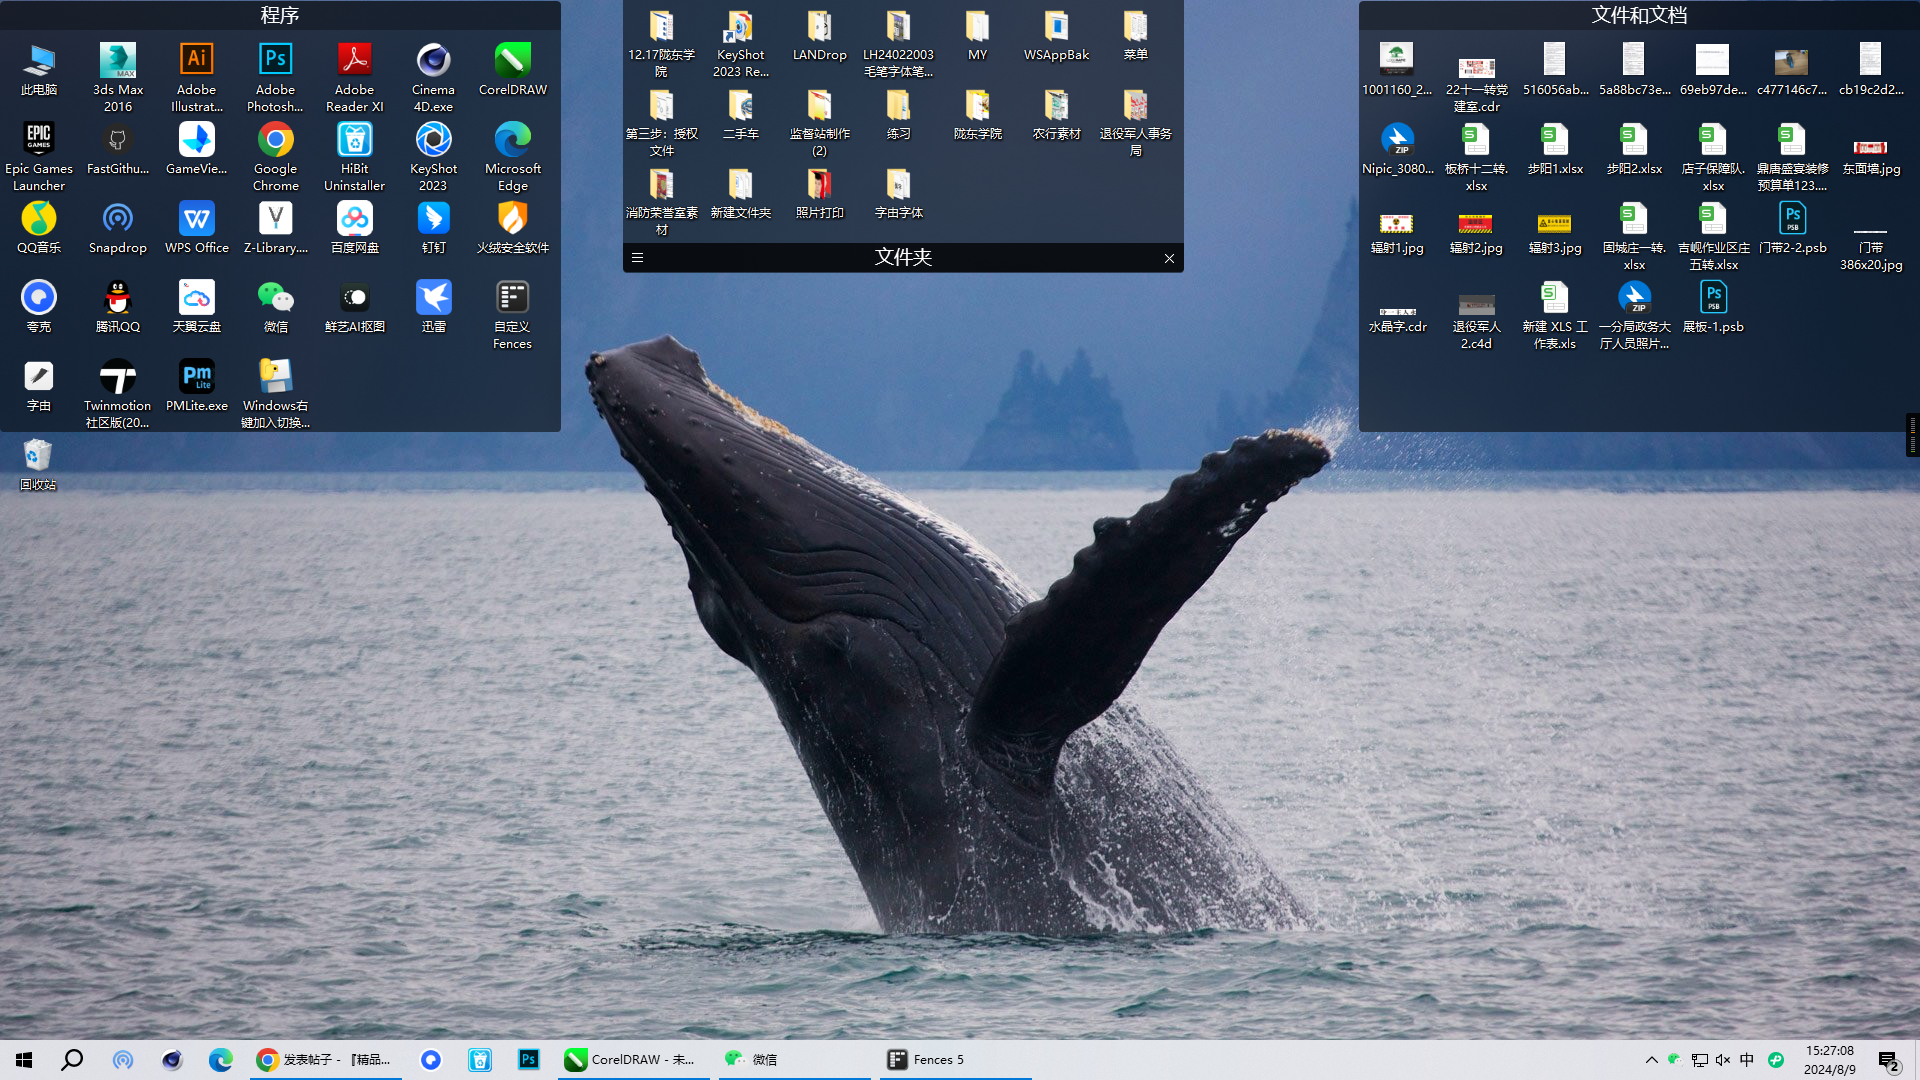
Task: Select Epic Games Launcher icon
Action: pyautogui.click(x=39, y=156)
